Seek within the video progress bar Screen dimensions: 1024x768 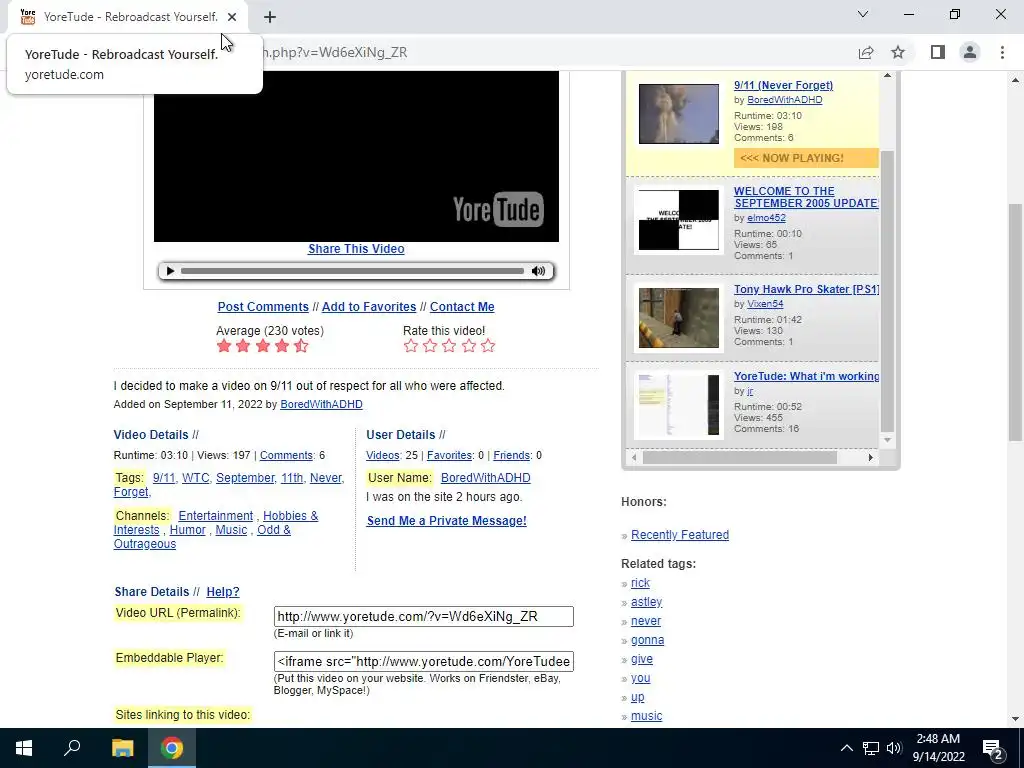pos(352,271)
